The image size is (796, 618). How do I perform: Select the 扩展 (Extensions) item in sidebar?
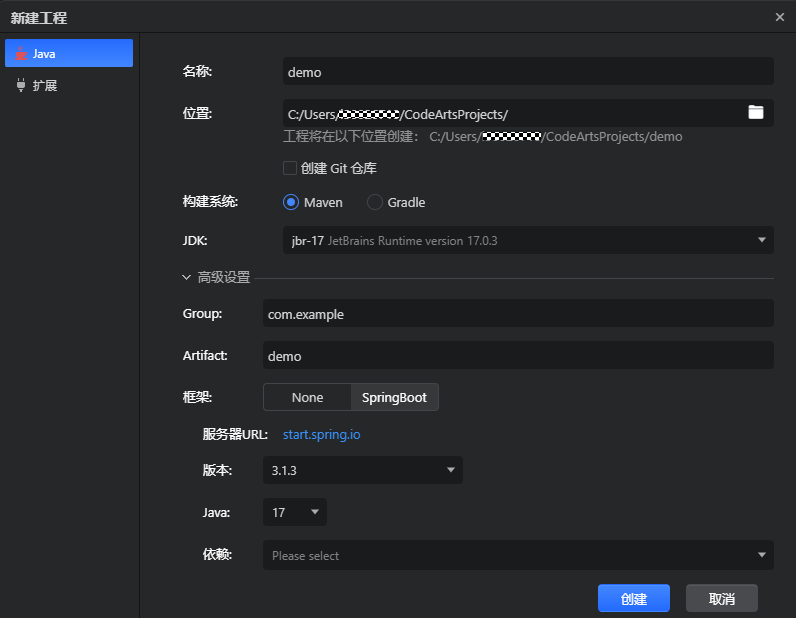click(x=45, y=86)
